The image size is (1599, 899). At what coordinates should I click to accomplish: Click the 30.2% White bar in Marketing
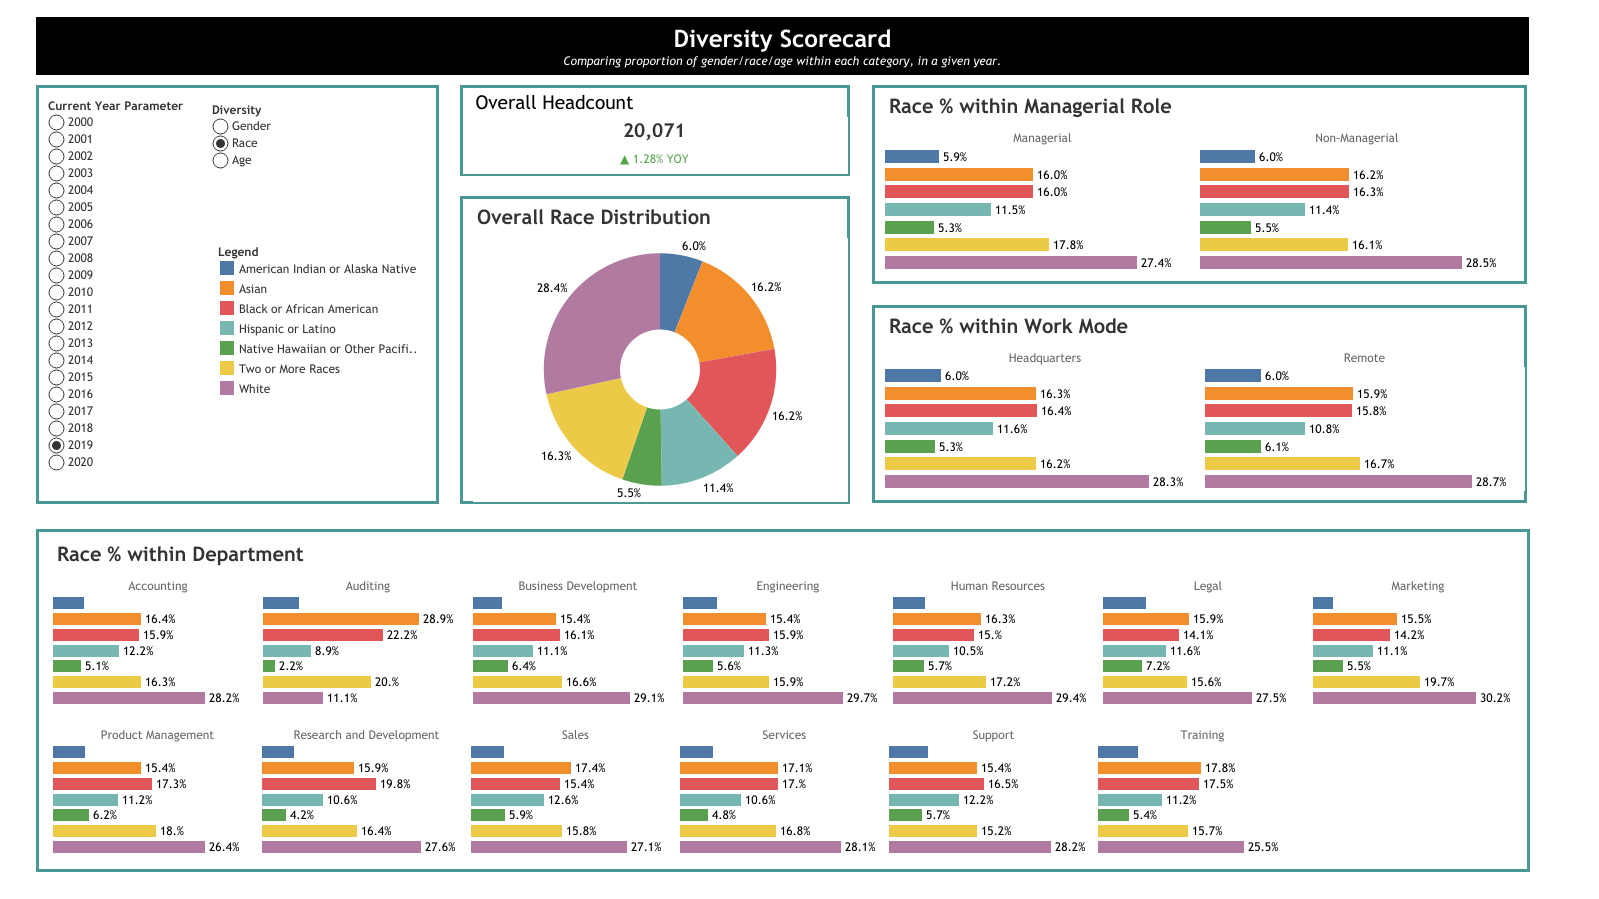pyautogui.click(x=1394, y=698)
